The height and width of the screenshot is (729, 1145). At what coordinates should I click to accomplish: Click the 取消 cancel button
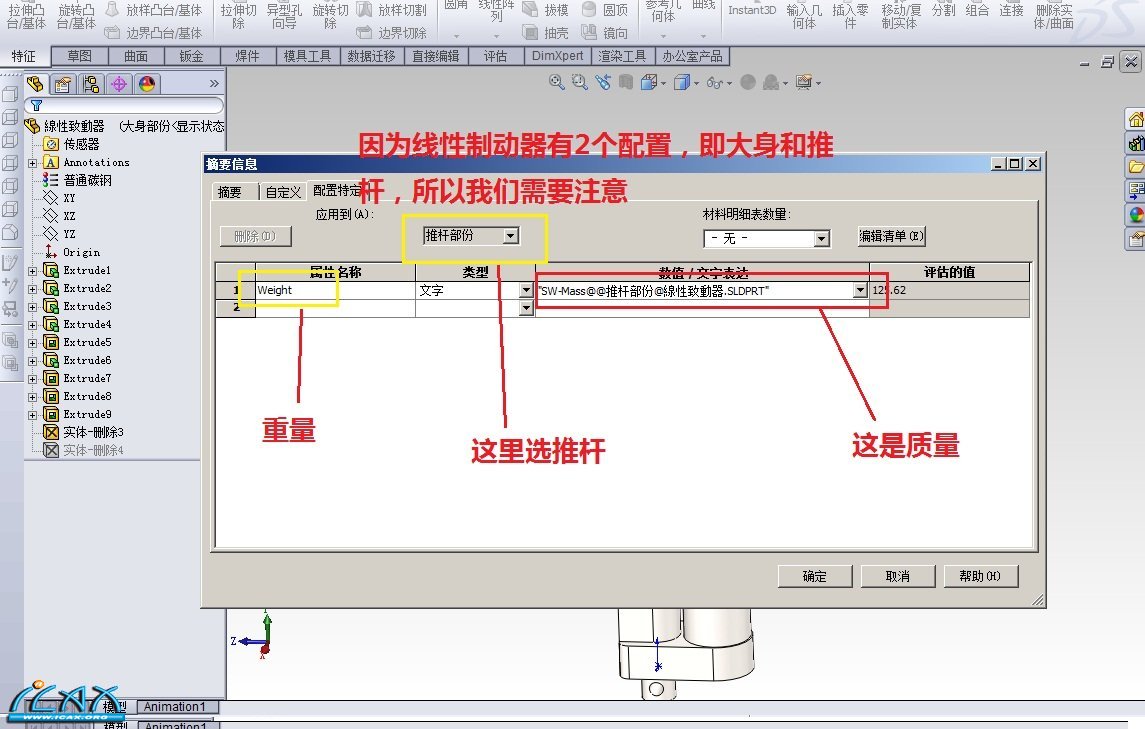(897, 576)
